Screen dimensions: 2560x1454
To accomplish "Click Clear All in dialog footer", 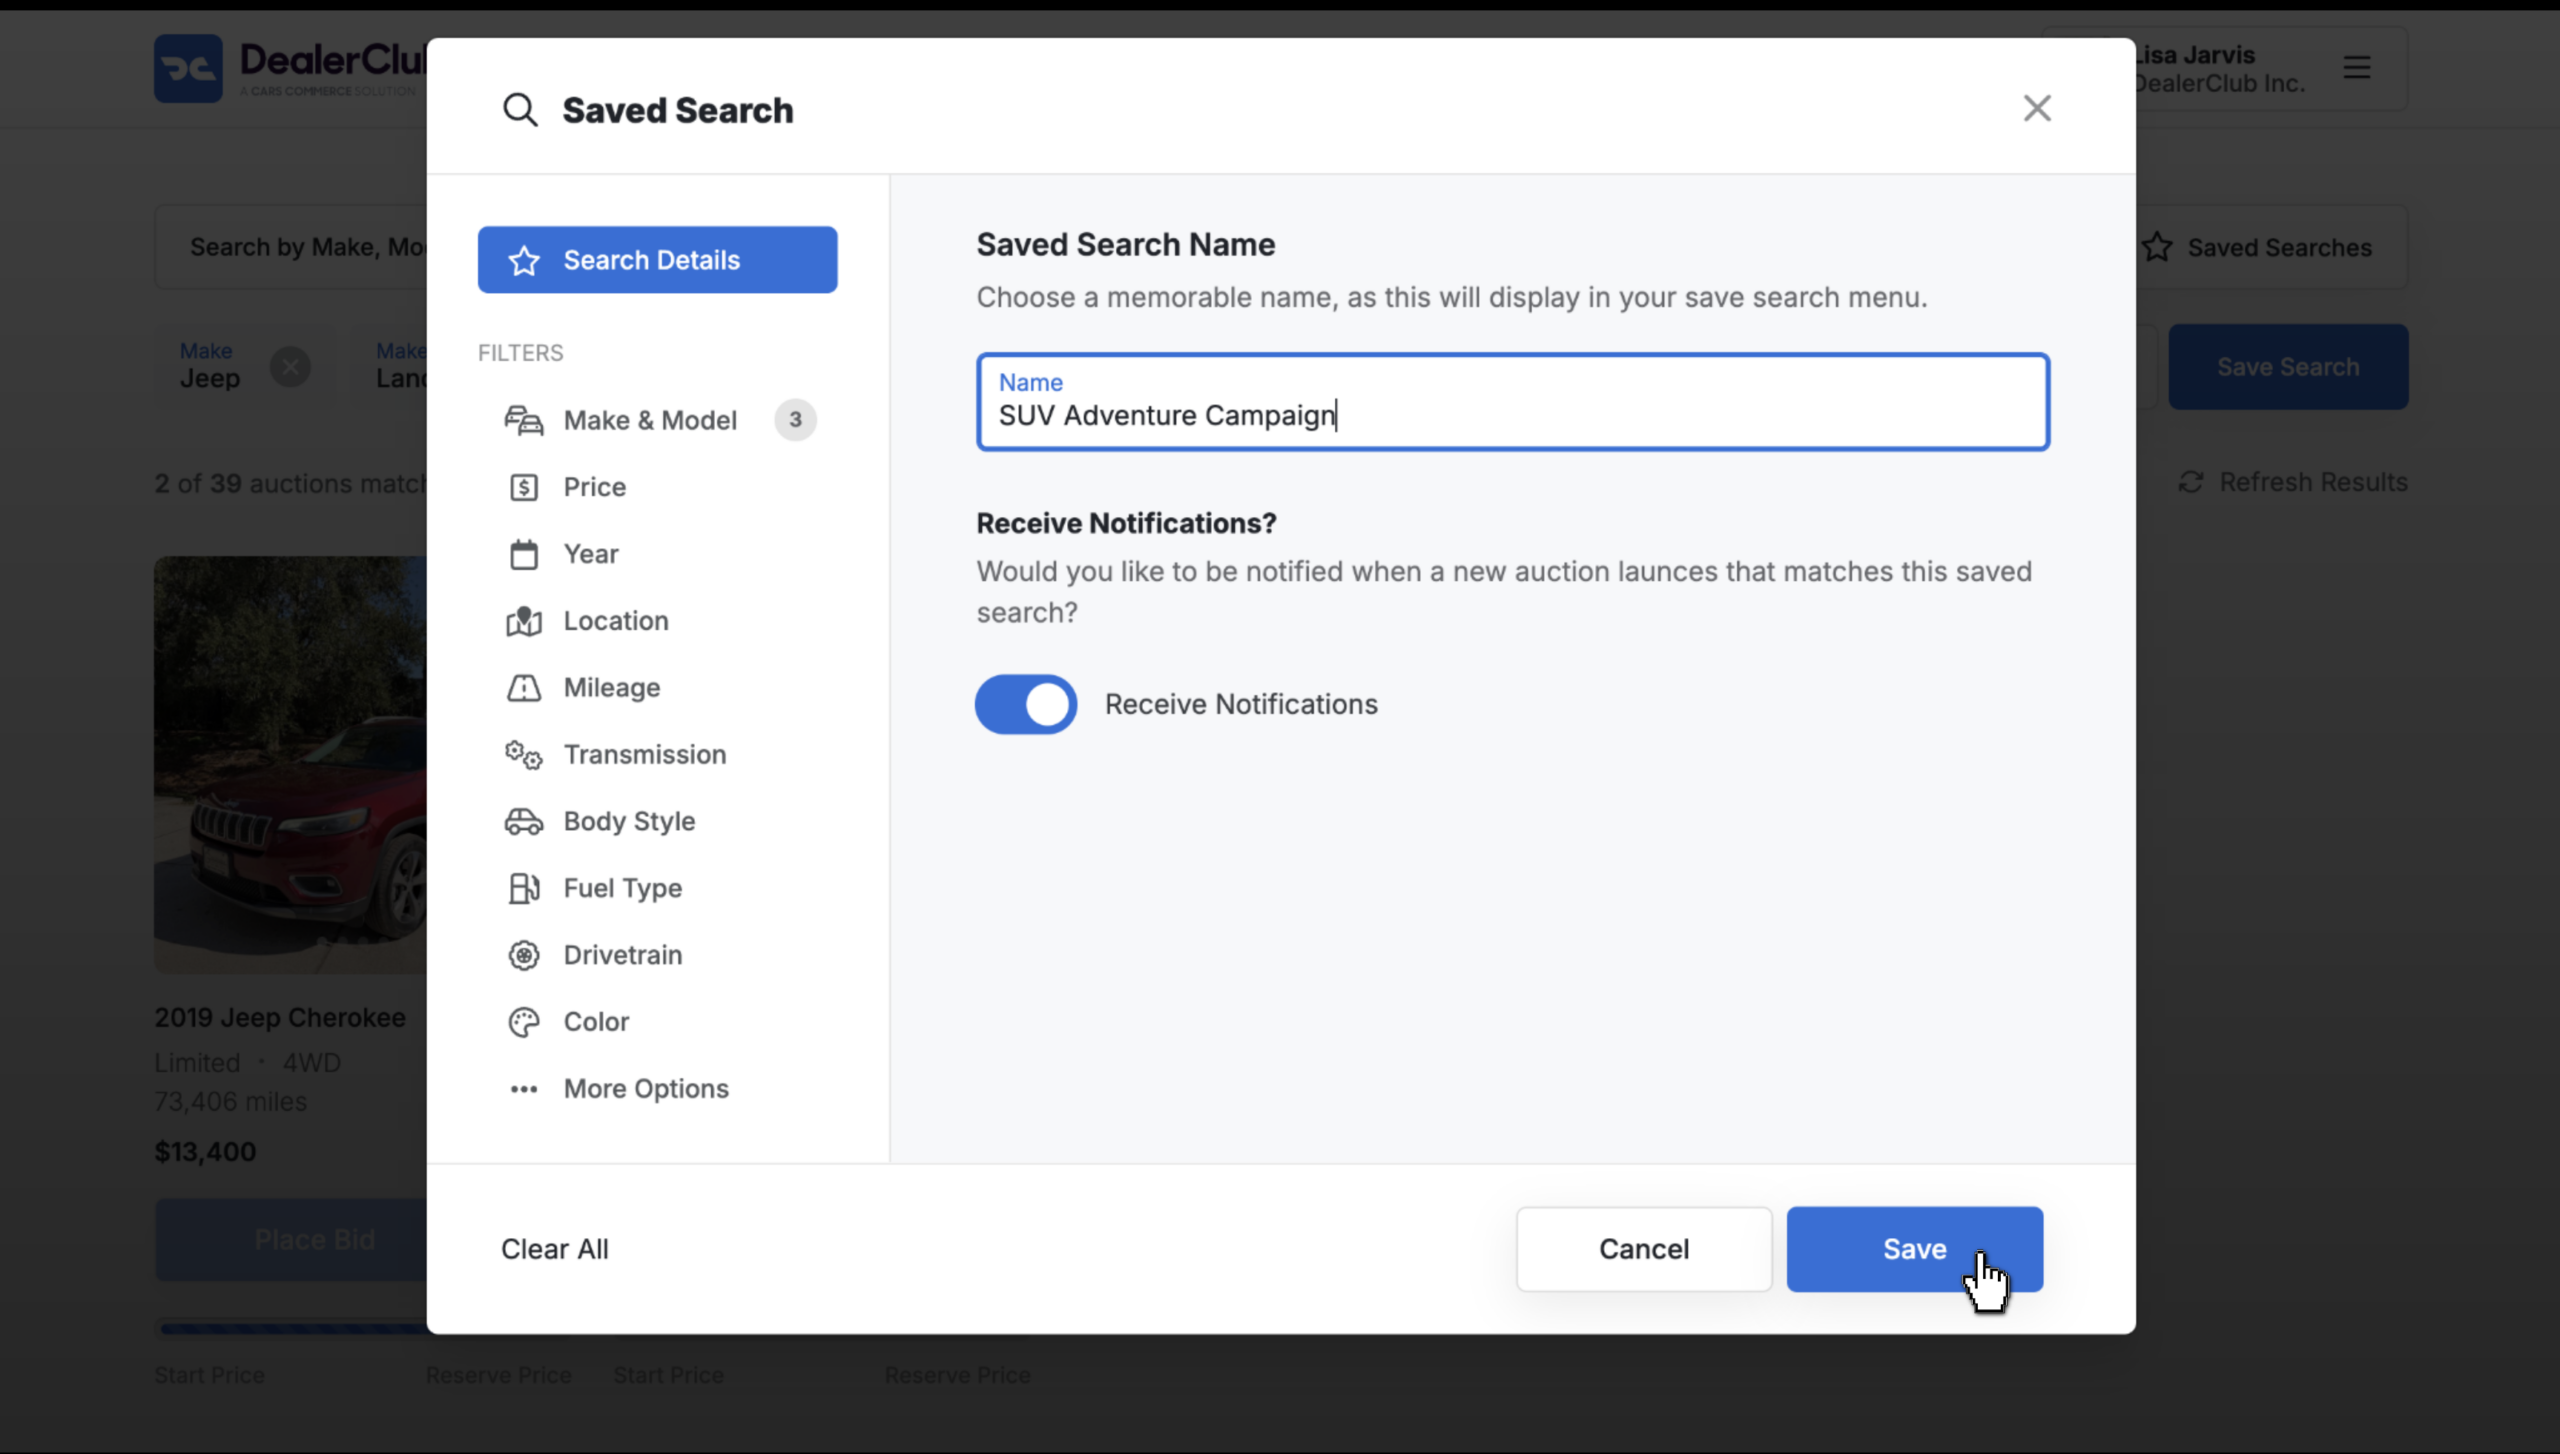I will [554, 1249].
